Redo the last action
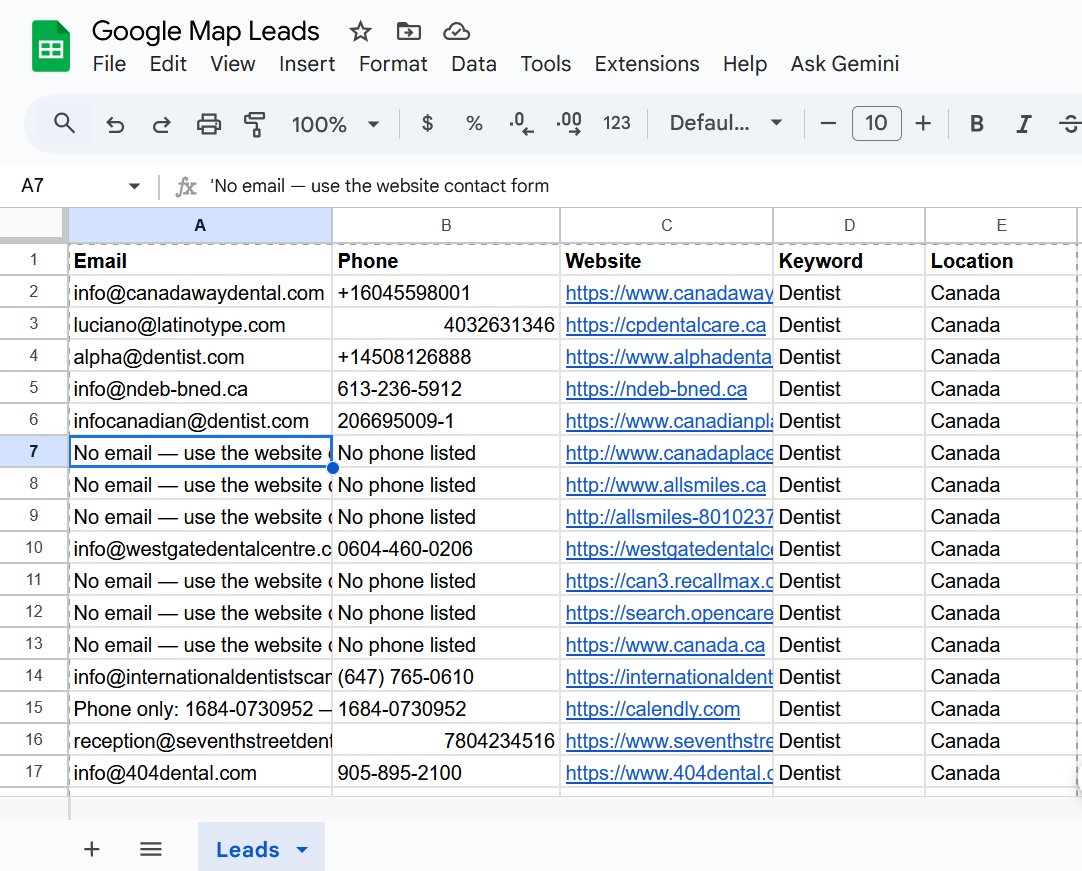The image size is (1082, 871). coord(162,123)
